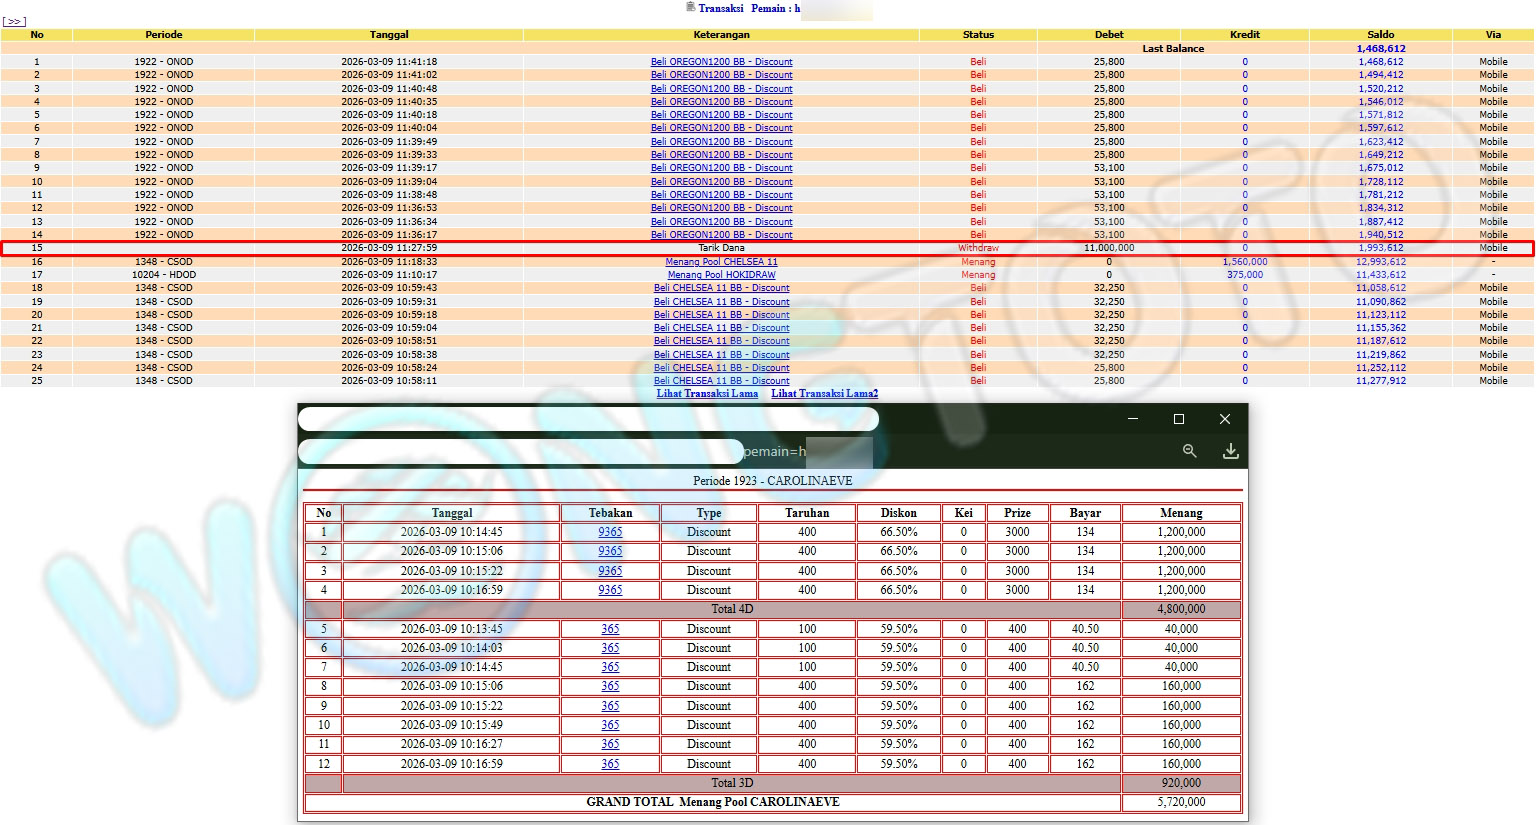Image resolution: width=1539 pixels, height=825 pixels.
Task: Click the zoom magnifier icon in popup
Action: point(1189,451)
